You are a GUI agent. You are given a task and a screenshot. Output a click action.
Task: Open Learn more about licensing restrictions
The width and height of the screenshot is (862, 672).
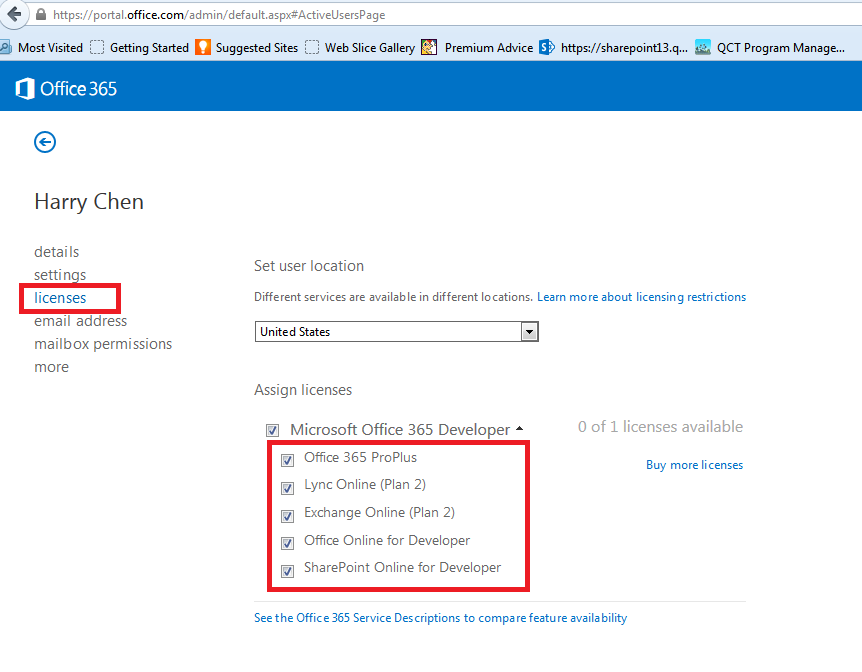tap(642, 297)
